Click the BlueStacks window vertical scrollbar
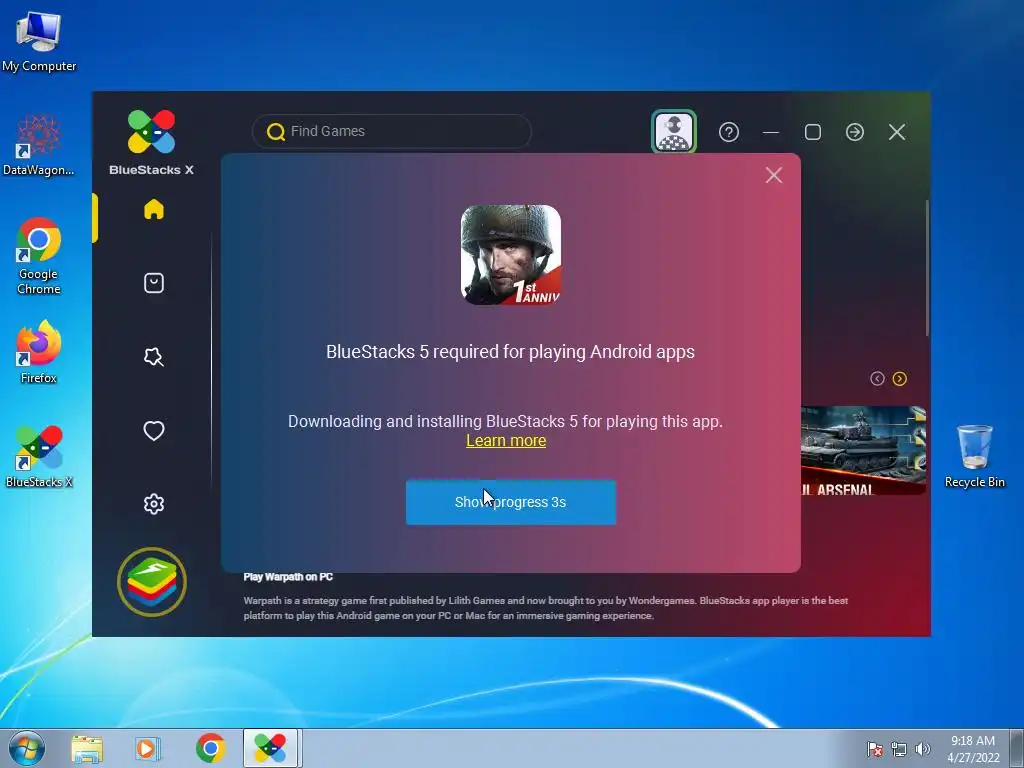Image resolution: width=1024 pixels, height=768 pixels. [x=927, y=268]
